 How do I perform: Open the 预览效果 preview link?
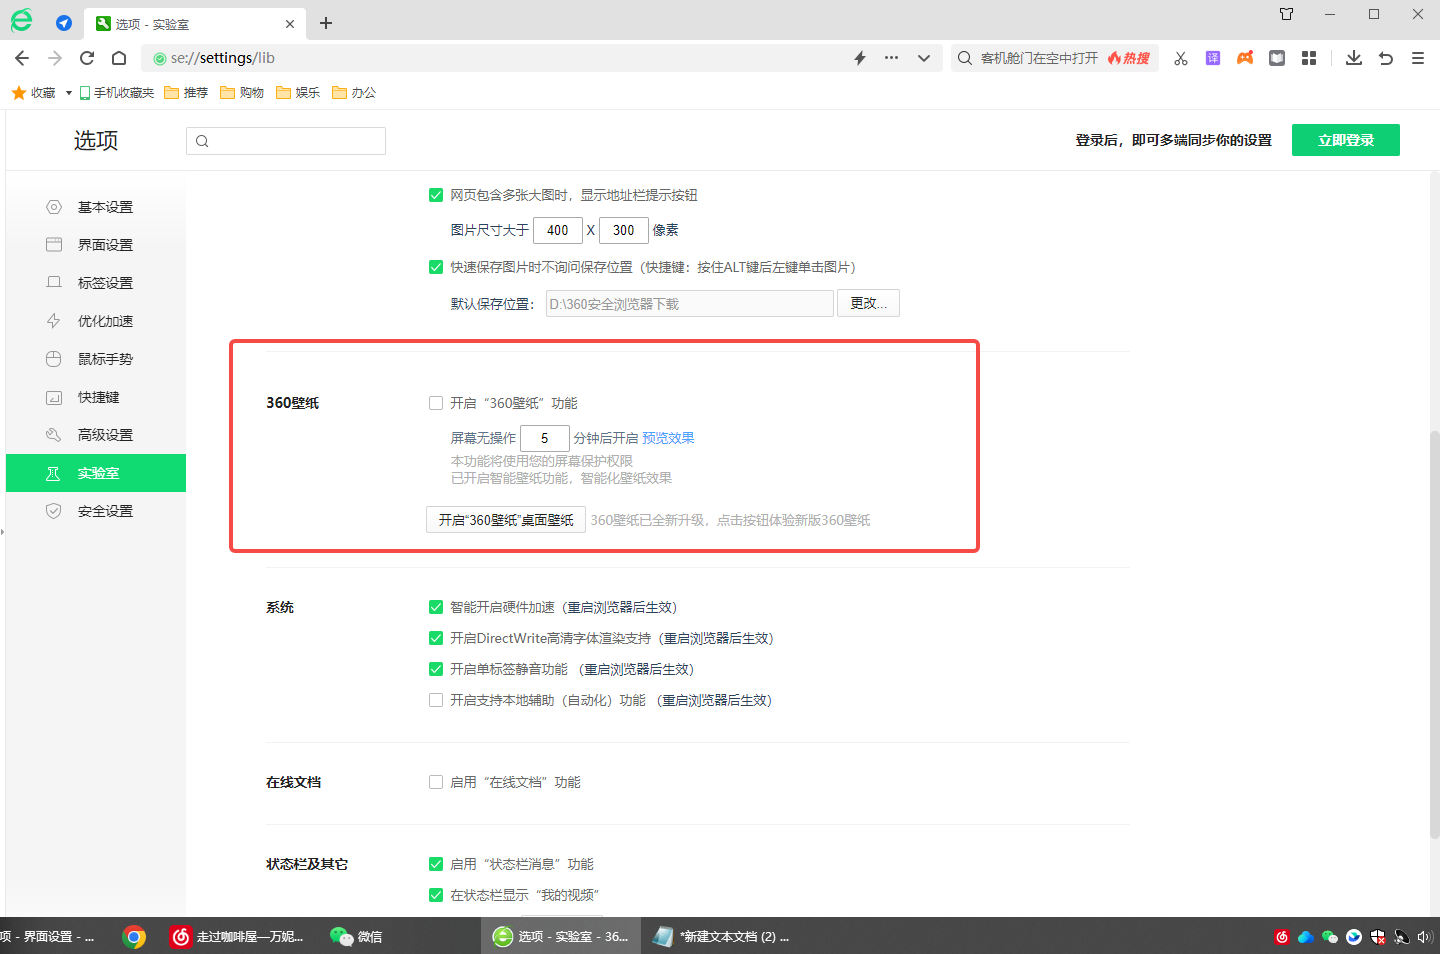(x=668, y=438)
